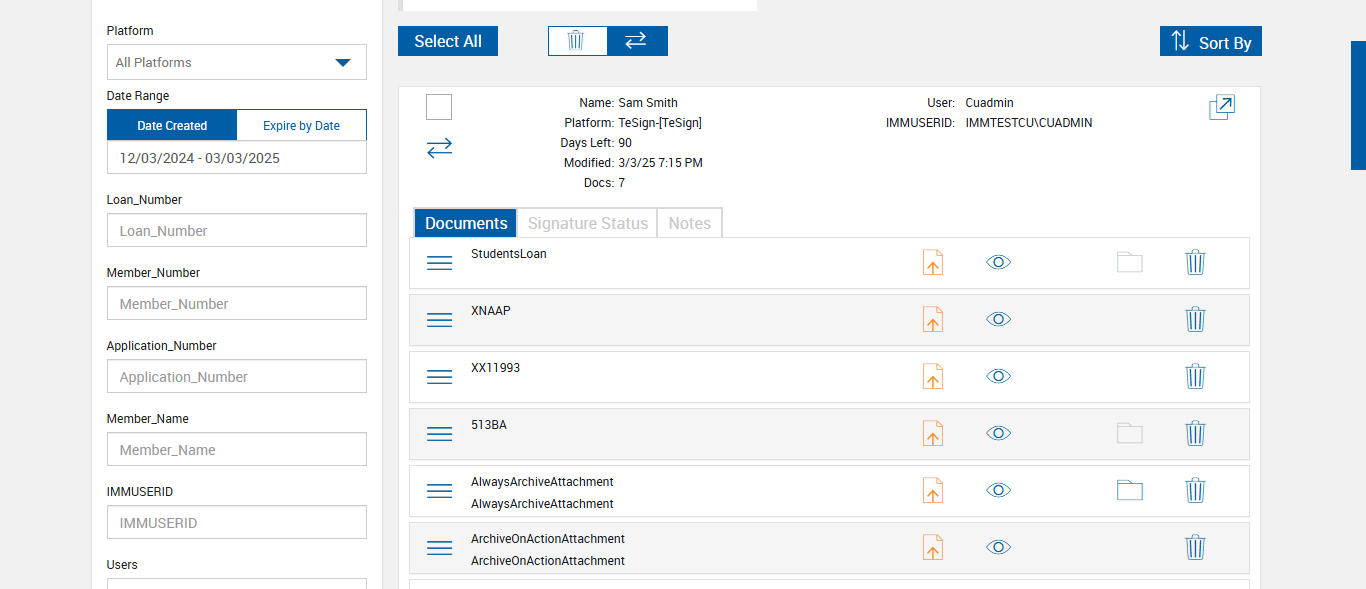Click the name Sam Smith
The height and width of the screenshot is (589, 1366).
[x=648, y=103]
